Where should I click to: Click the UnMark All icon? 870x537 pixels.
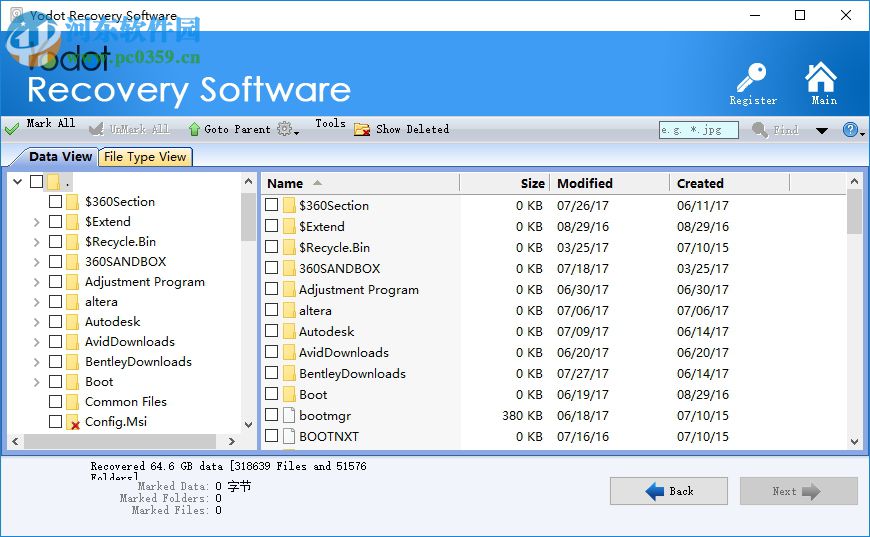(x=96, y=129)
